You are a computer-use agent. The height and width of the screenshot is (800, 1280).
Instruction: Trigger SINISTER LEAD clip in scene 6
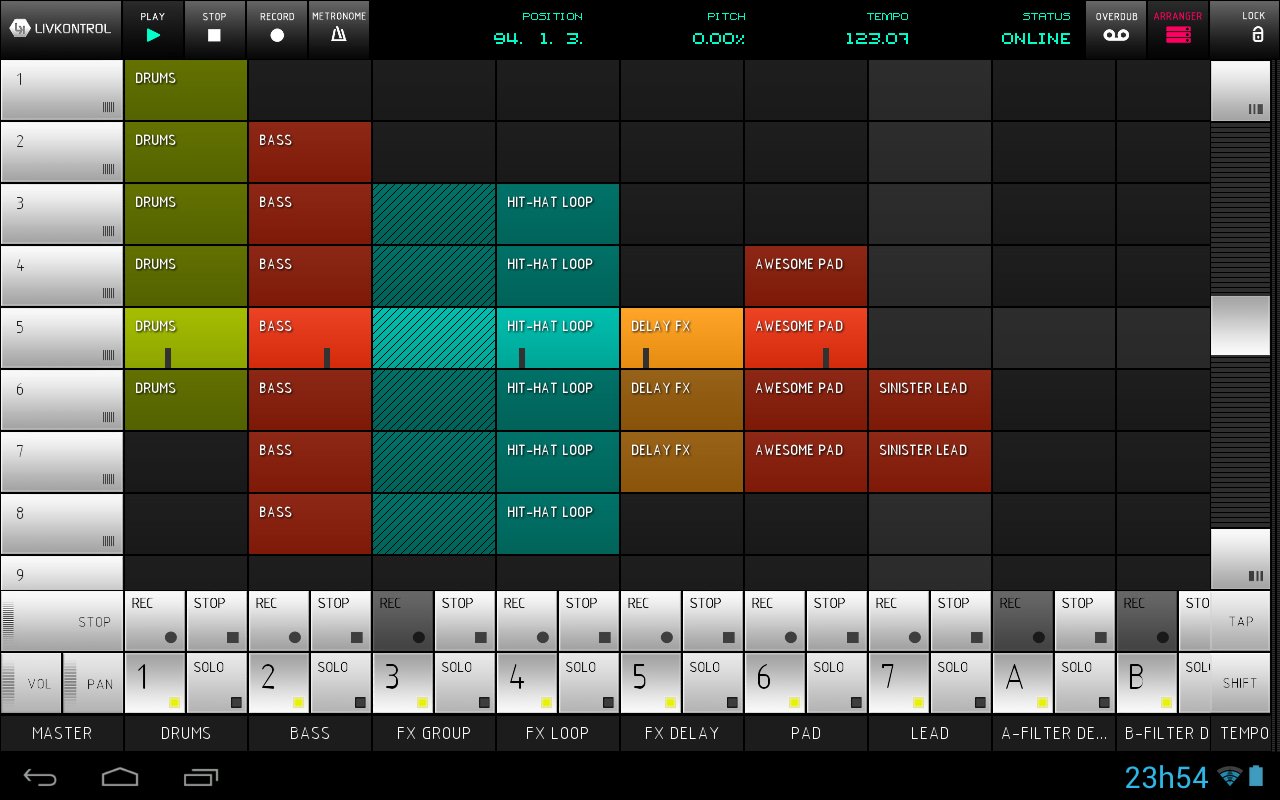(x=930, y=400)
